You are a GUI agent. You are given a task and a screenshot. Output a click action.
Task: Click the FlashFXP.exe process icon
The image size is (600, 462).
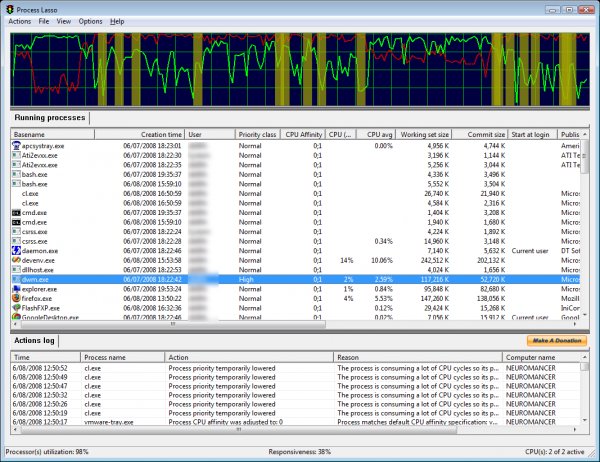click(16, 307)
